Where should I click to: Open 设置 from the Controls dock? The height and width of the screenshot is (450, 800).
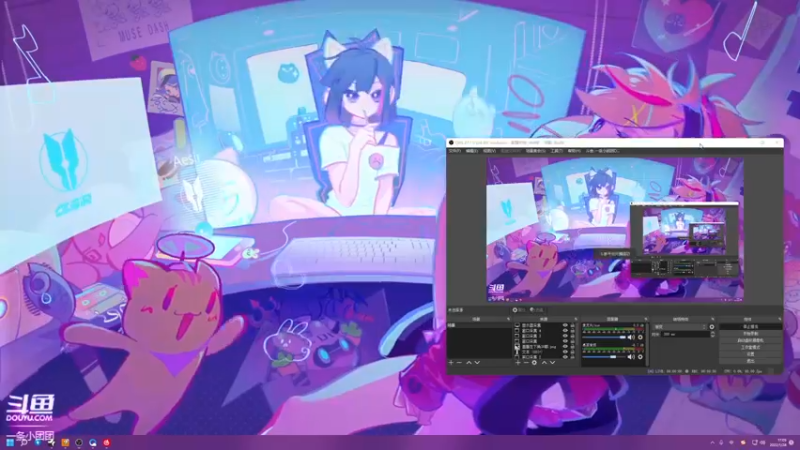pyautogui.click(x=751, y=354)
